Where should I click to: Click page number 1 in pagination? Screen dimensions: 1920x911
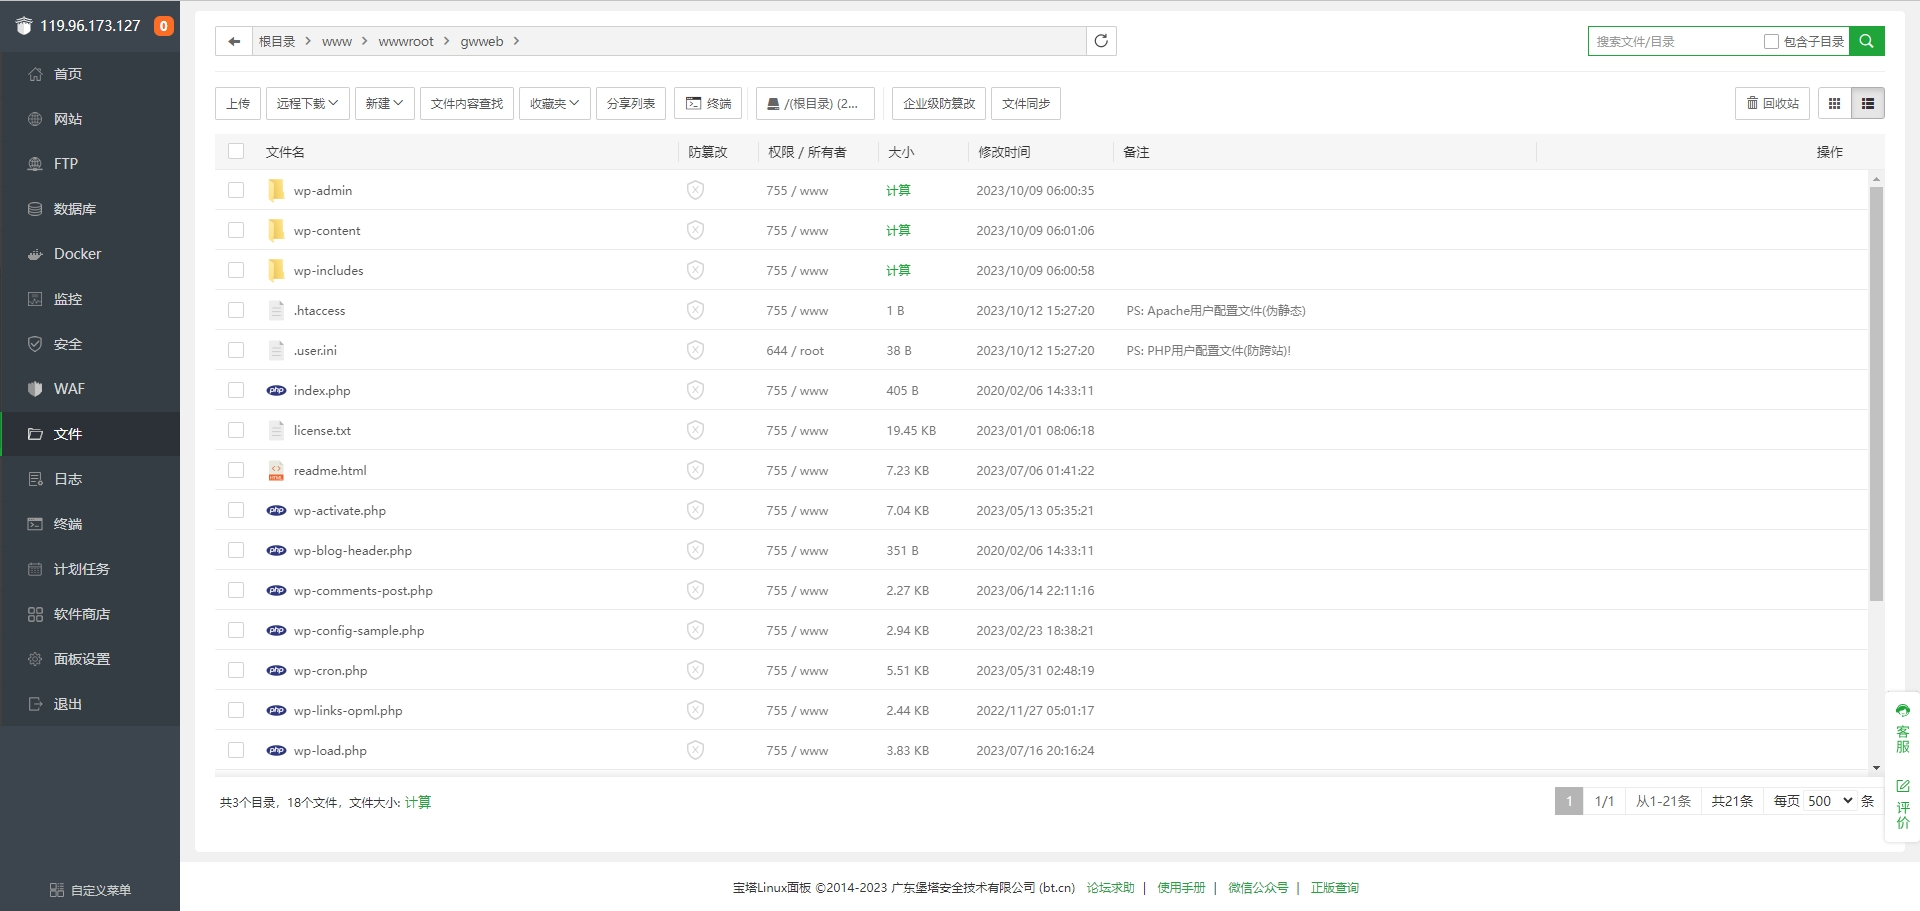[1569, 801]
